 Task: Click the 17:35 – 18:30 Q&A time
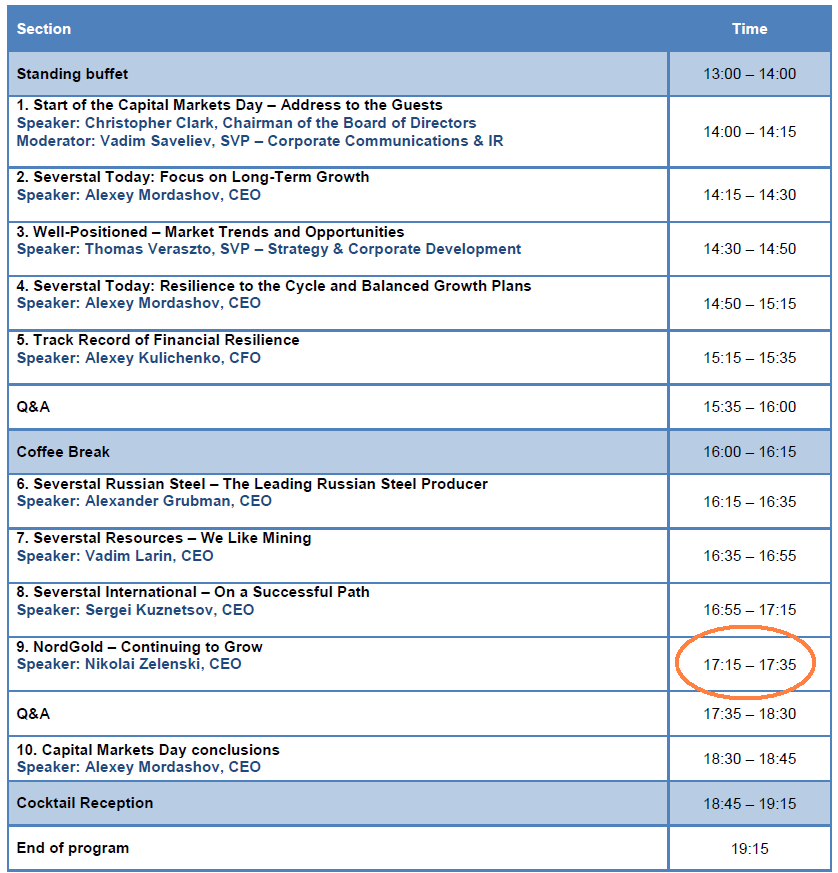[749, 714]
